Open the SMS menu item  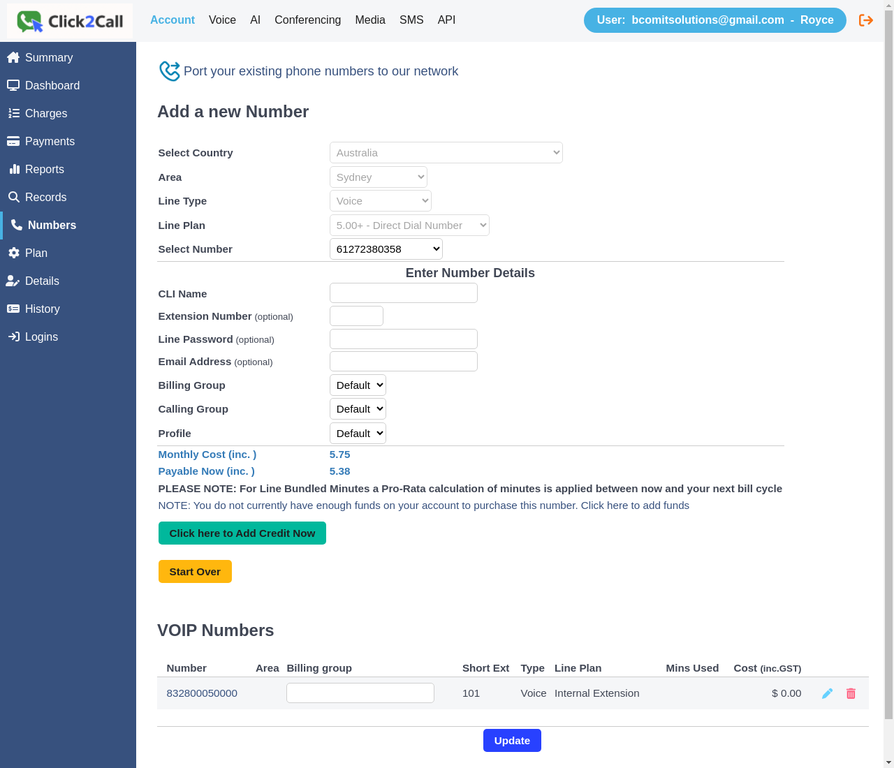[411, 19]
